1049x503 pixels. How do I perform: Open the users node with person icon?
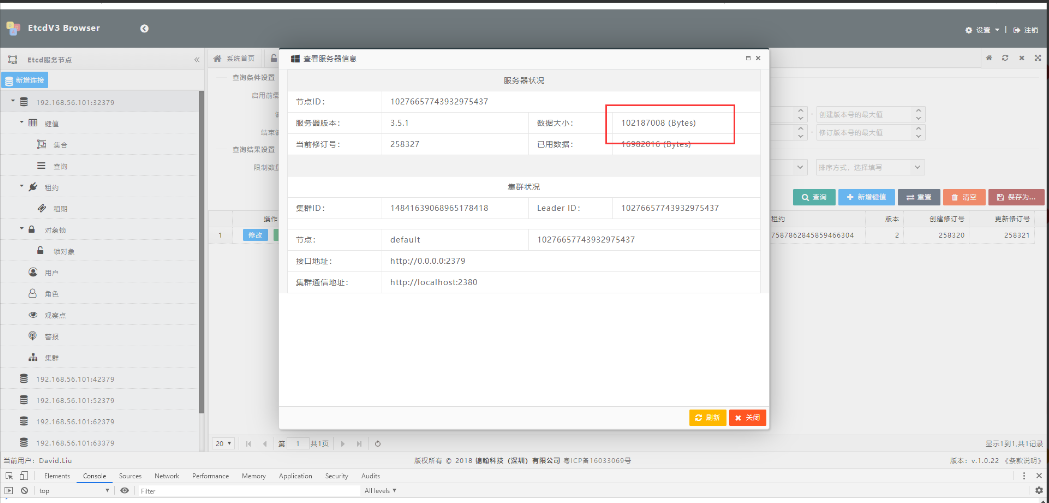52,273
